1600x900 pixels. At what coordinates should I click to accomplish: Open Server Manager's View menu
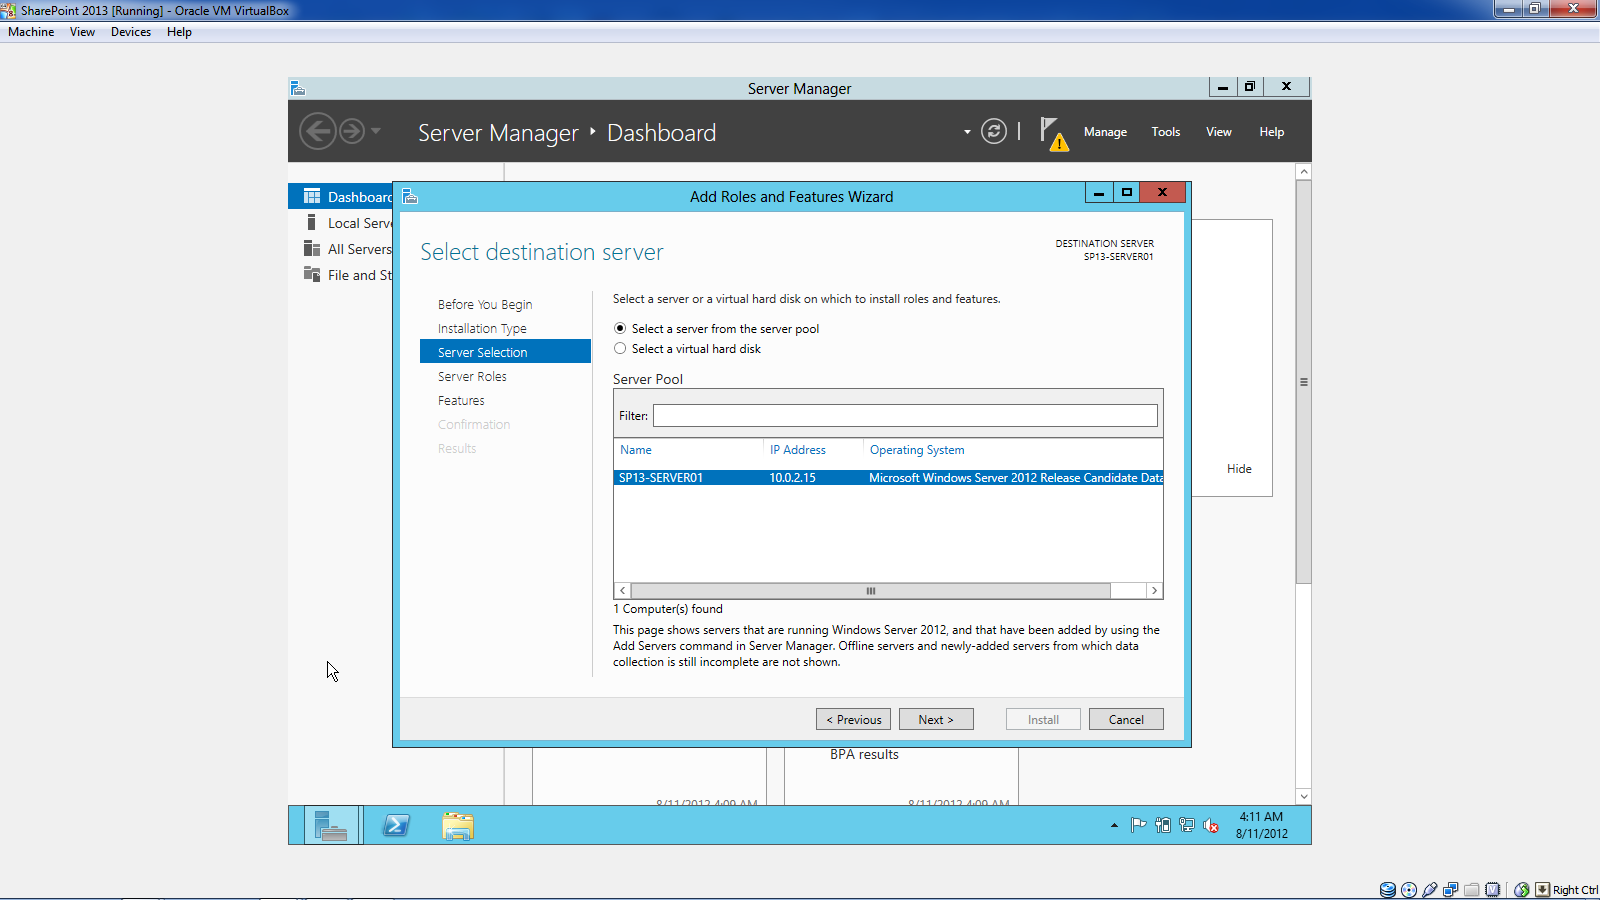tap(1218, 132)
